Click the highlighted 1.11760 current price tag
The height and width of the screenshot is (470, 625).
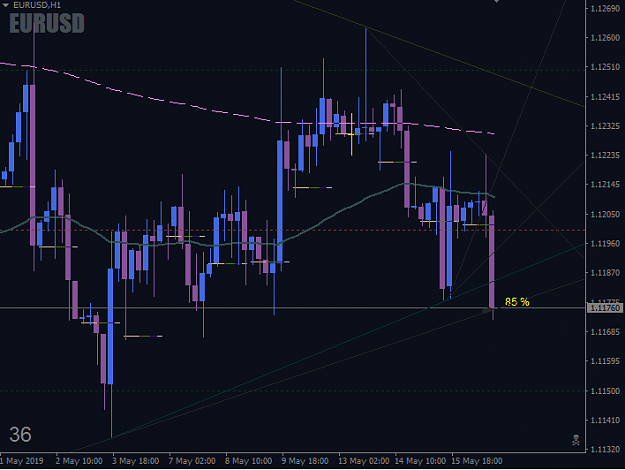pos(605,308)
